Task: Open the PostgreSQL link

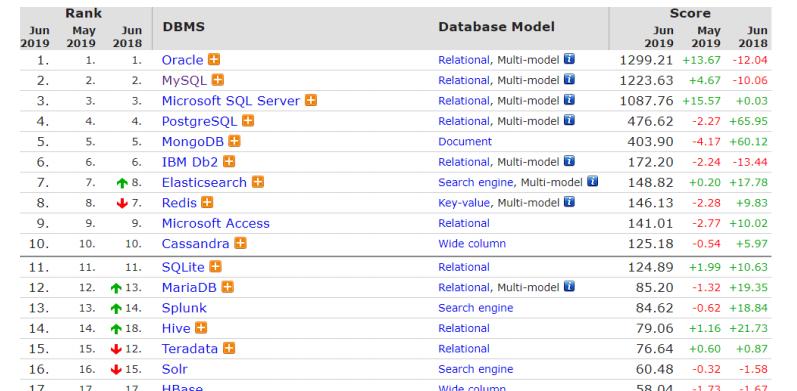Action: 199,122
